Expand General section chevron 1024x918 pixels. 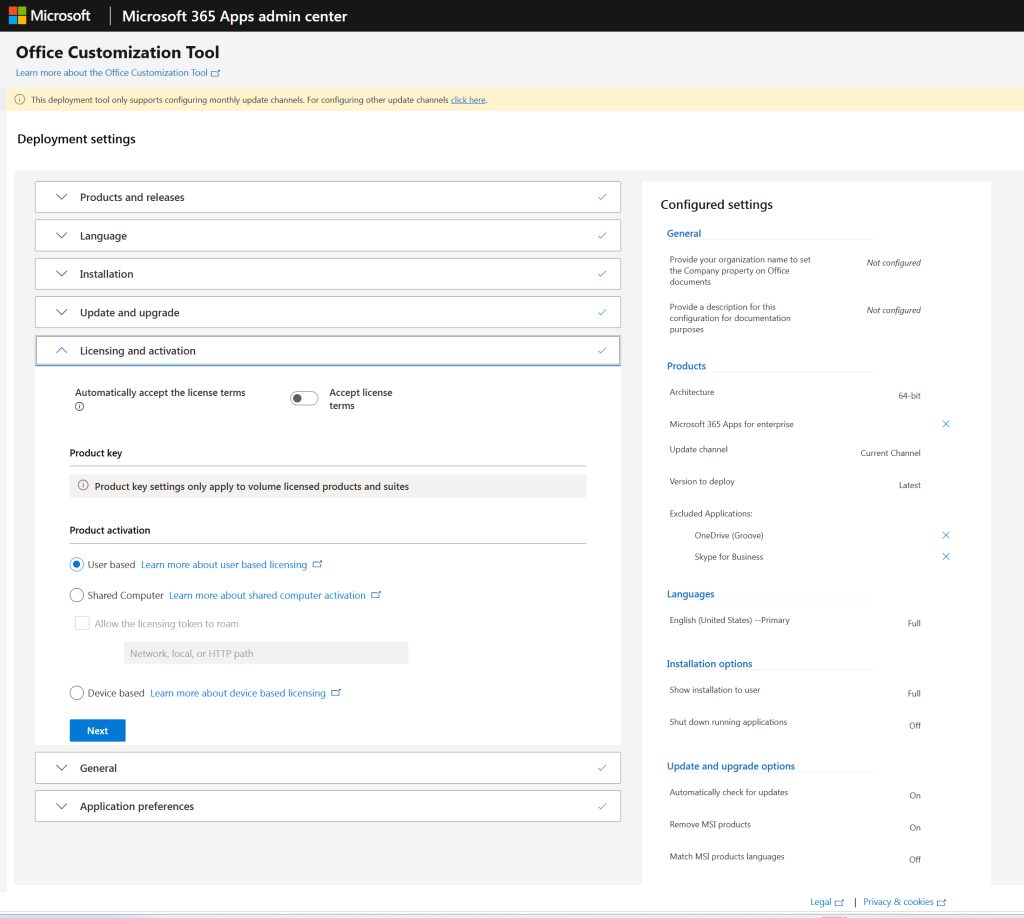(61, 768)
